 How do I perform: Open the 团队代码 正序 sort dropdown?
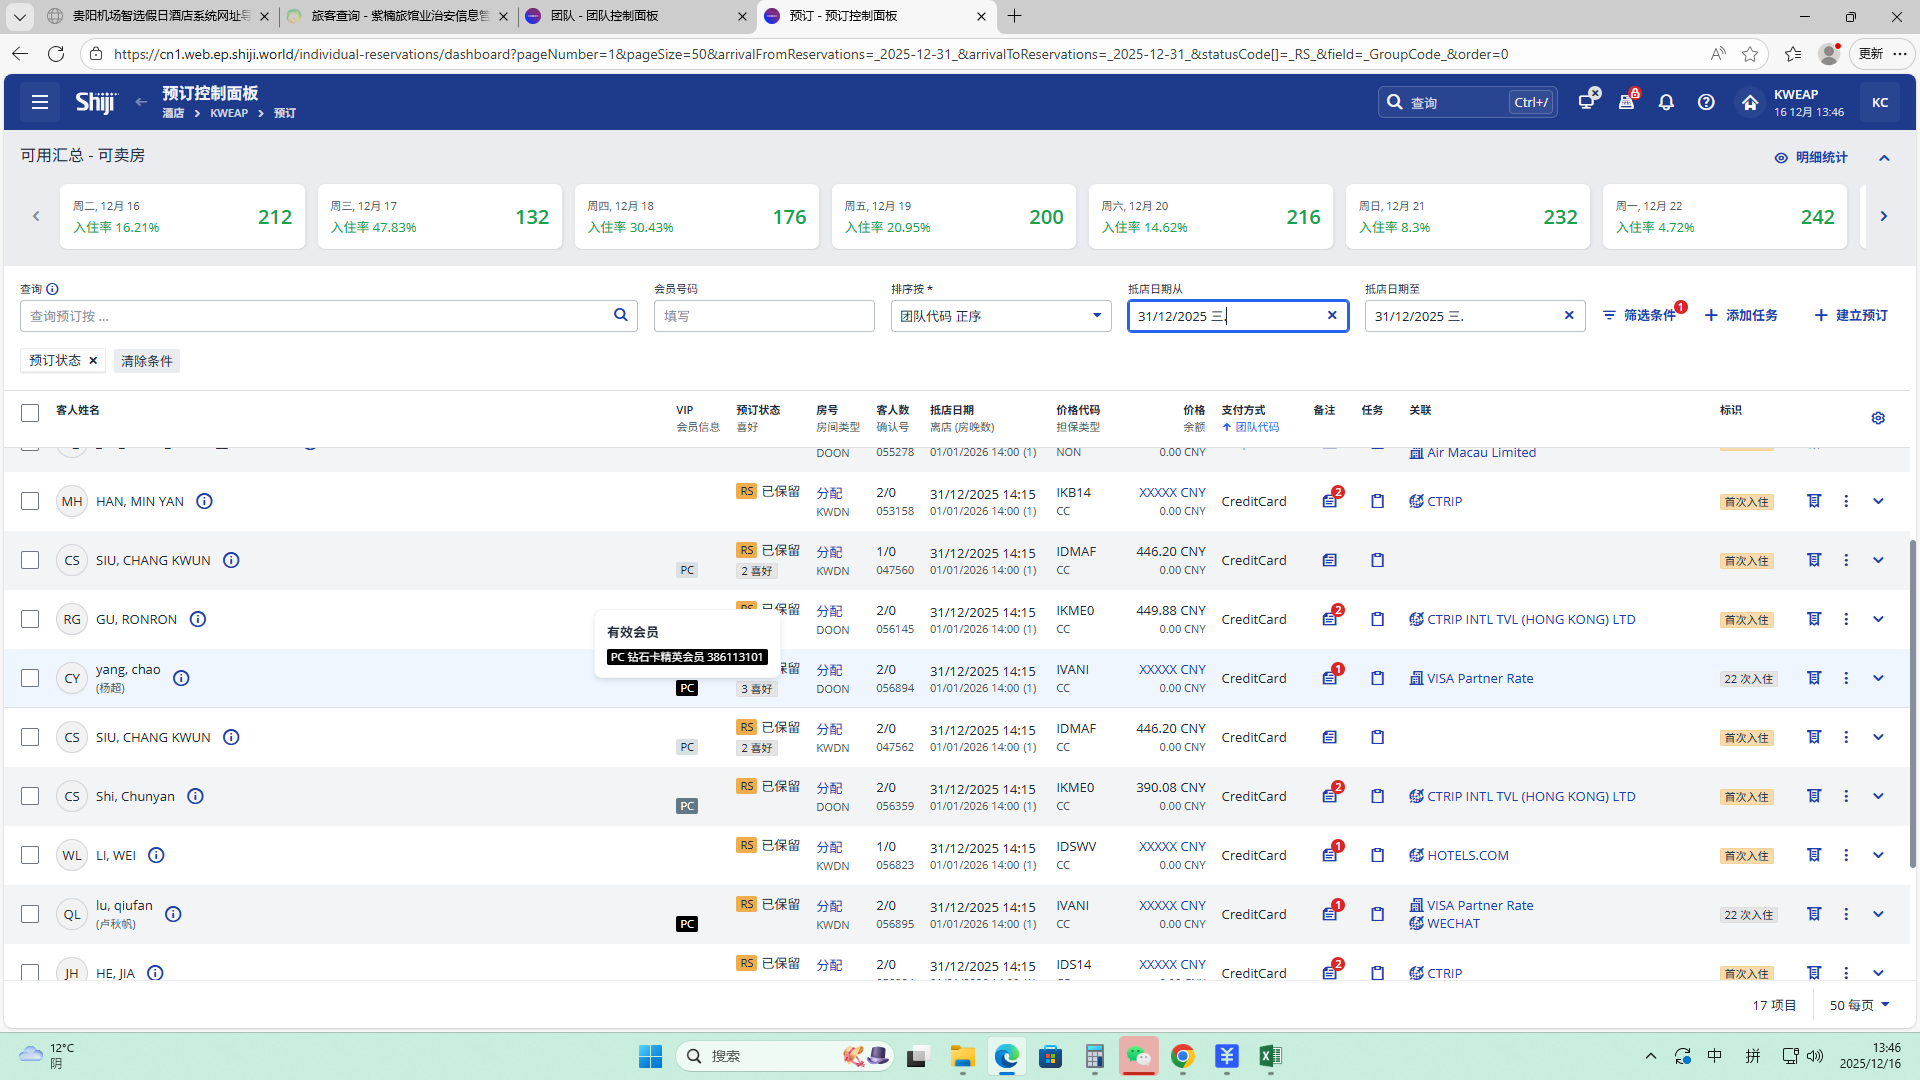coord(1000,316)
